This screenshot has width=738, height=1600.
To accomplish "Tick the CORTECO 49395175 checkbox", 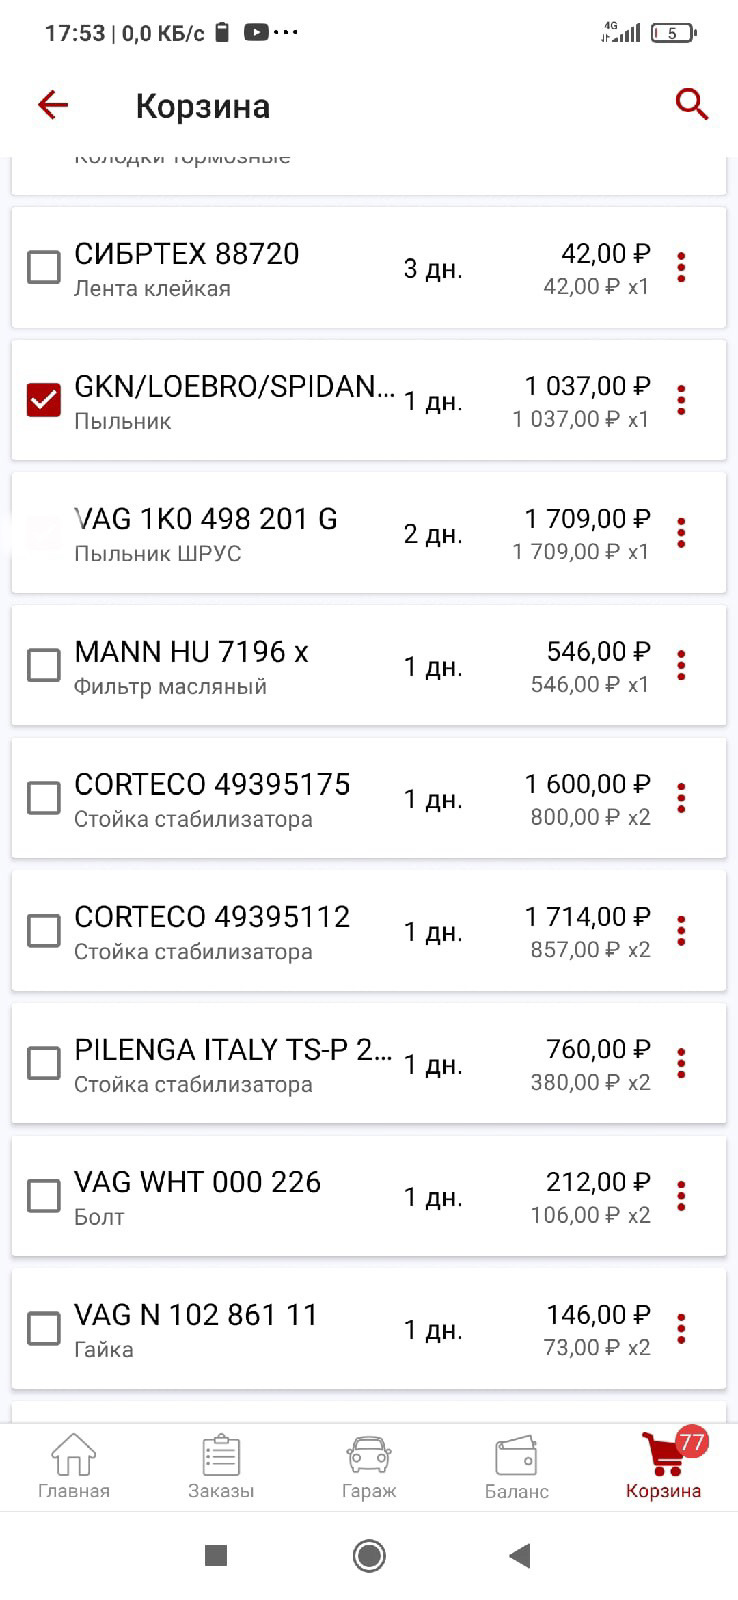I will click(x=44, y=798).
